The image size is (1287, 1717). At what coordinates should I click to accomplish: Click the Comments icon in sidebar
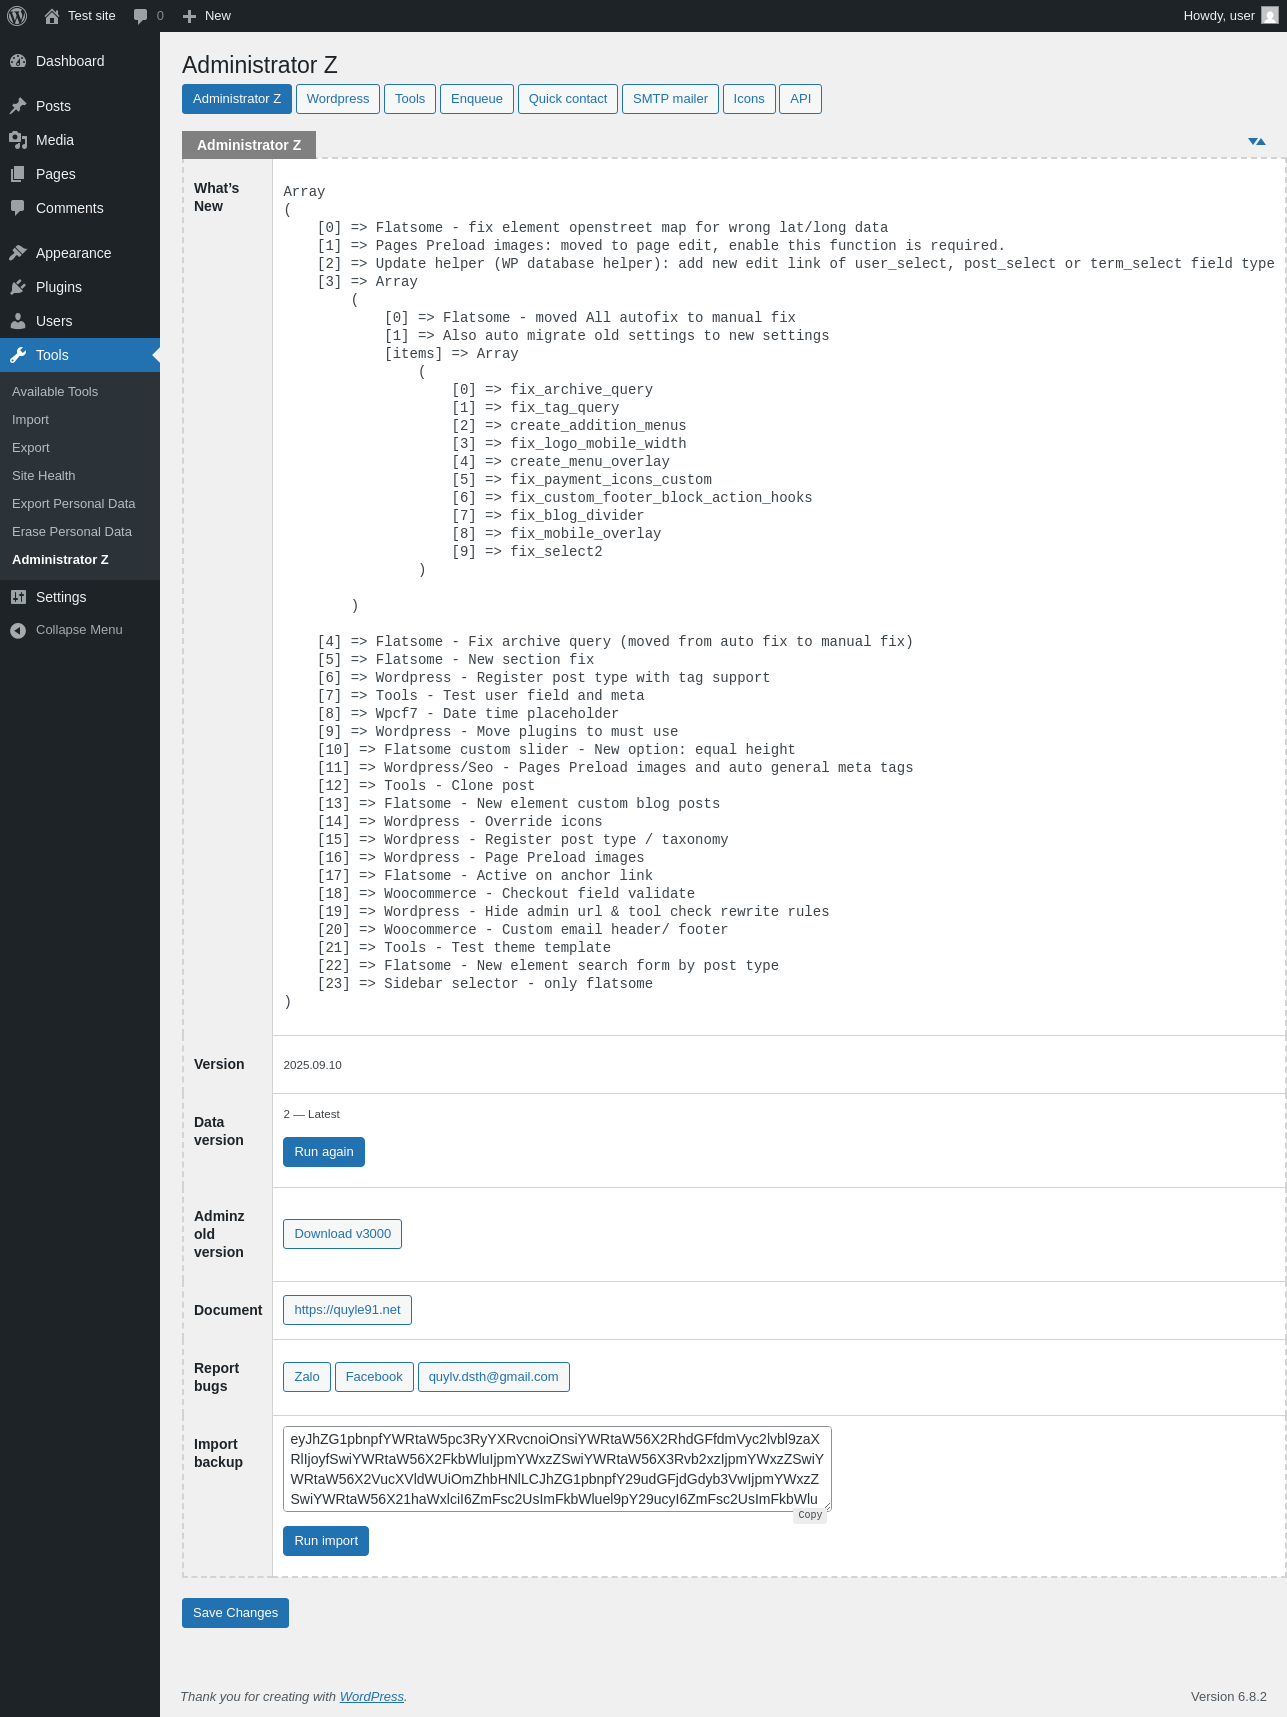pyautogui.click(x=18, y=208)
